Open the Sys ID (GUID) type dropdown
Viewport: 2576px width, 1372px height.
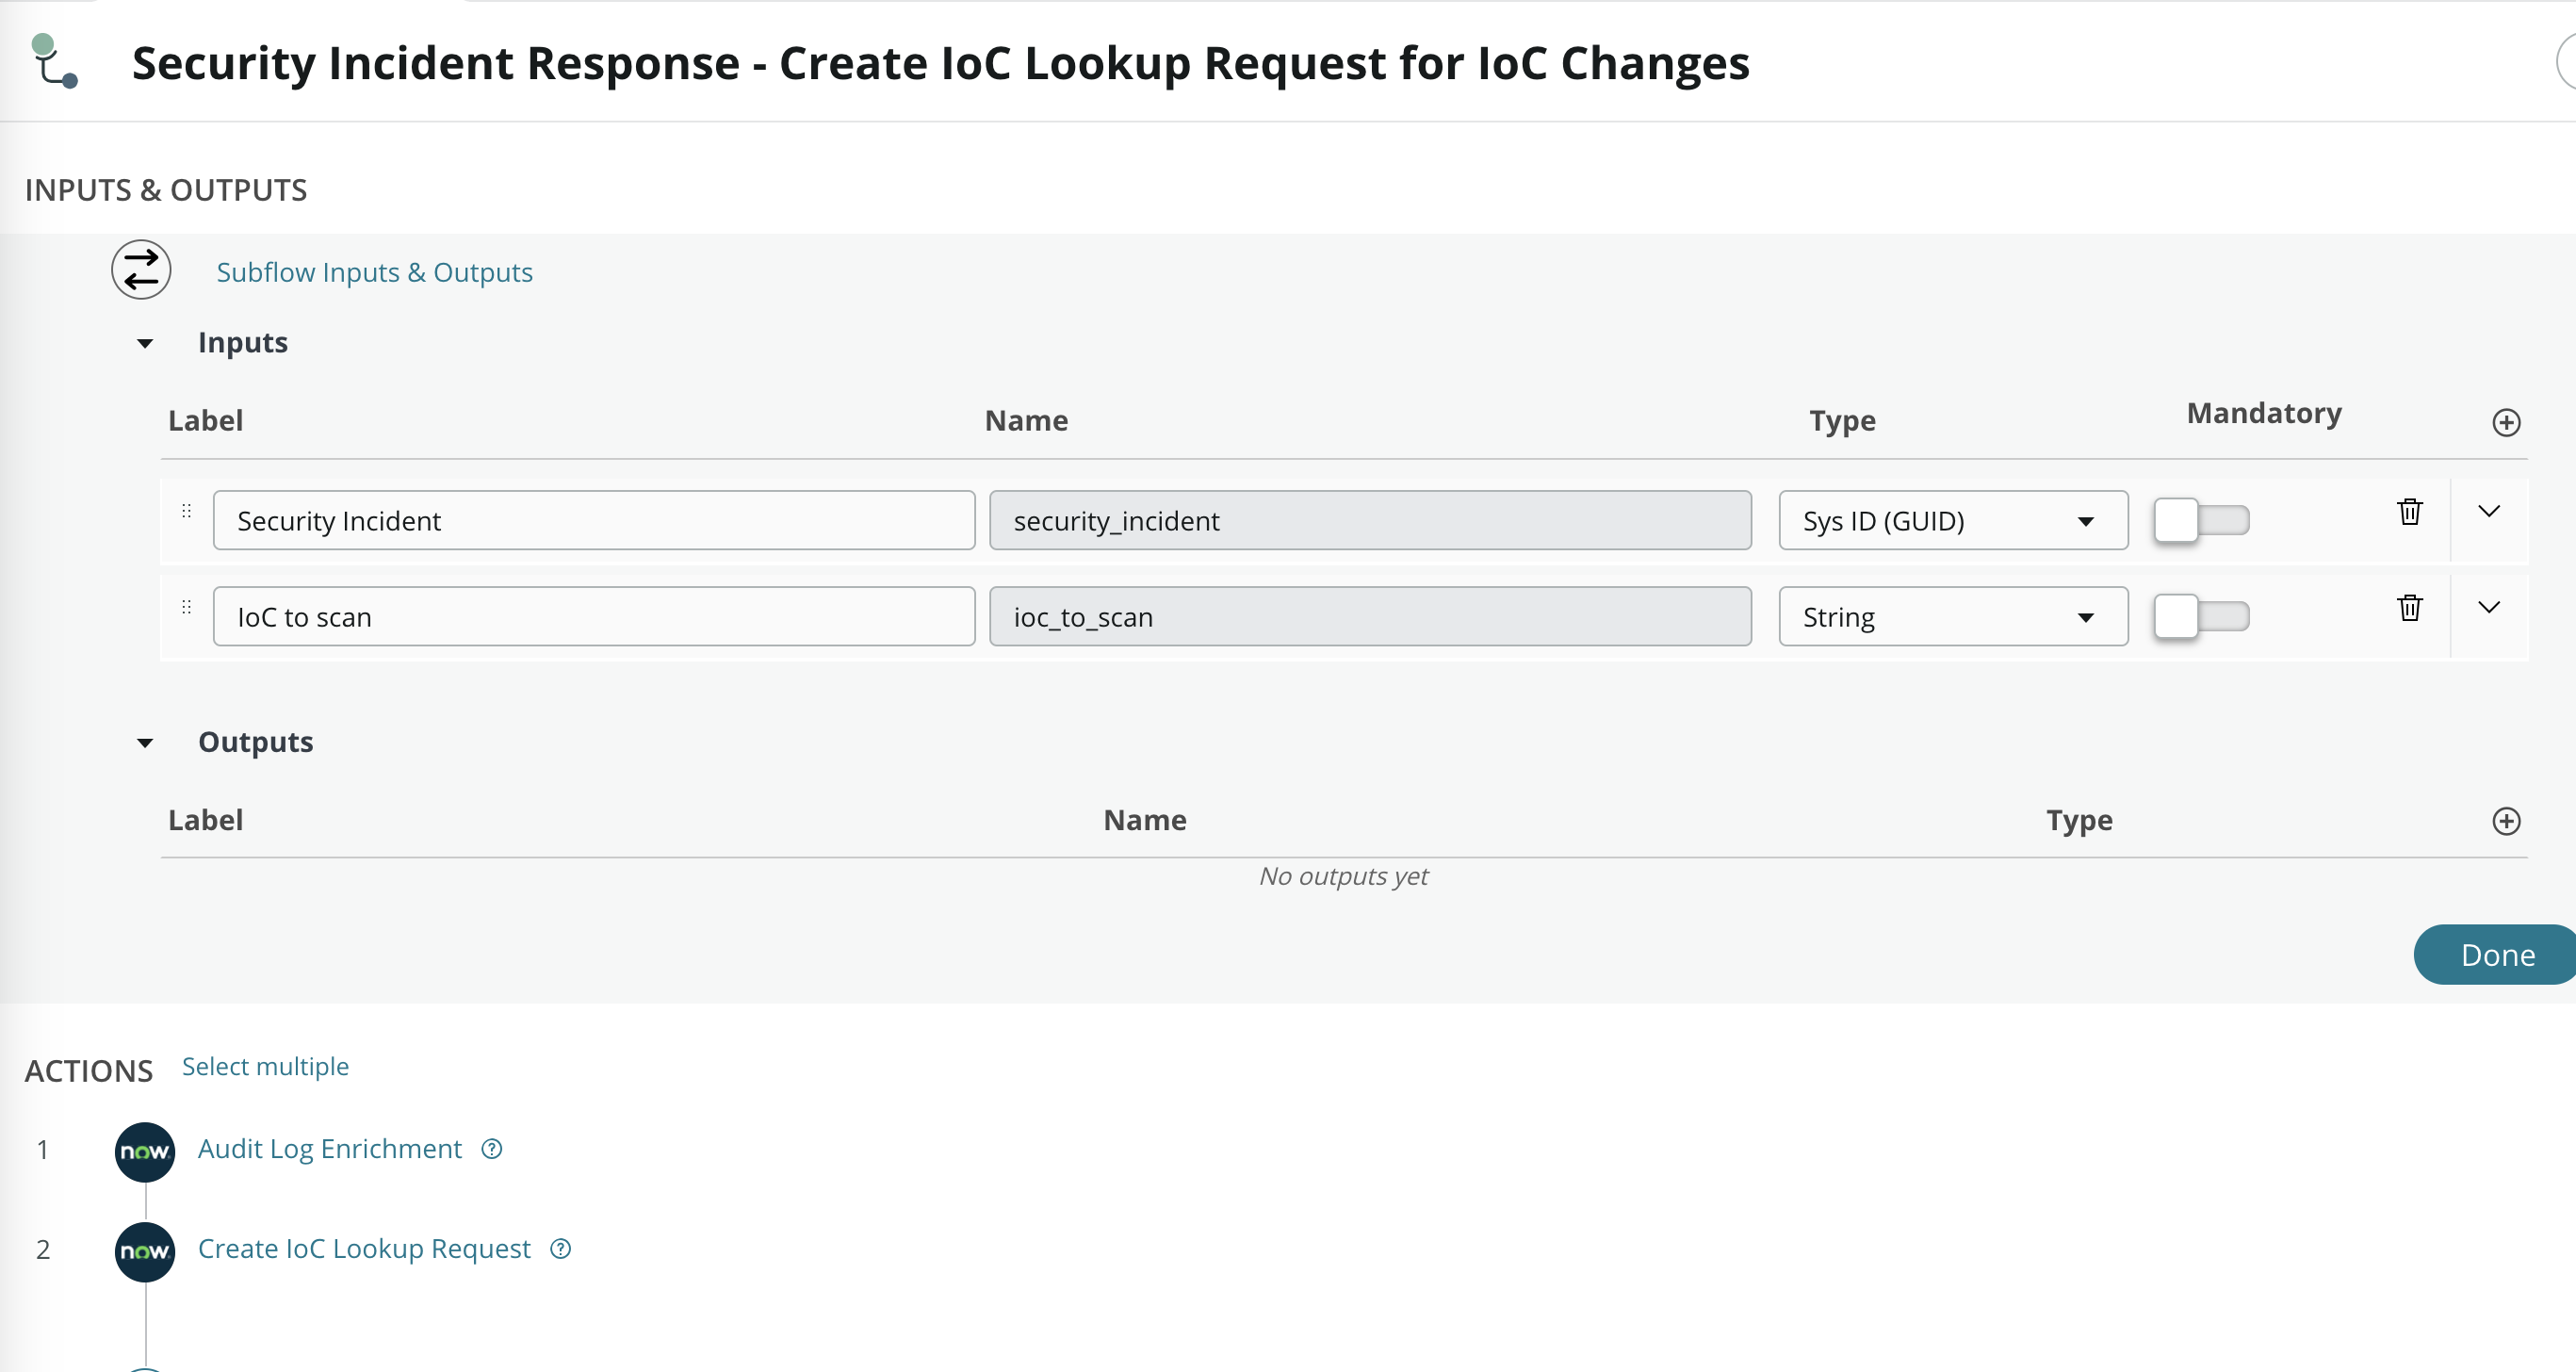[1953, 520]
